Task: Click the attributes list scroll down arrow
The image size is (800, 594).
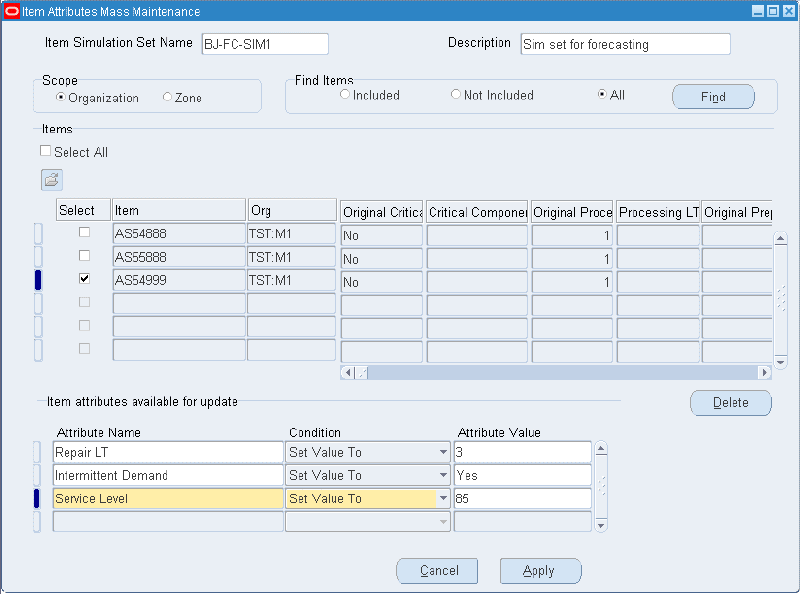Action: coord(601,525)
